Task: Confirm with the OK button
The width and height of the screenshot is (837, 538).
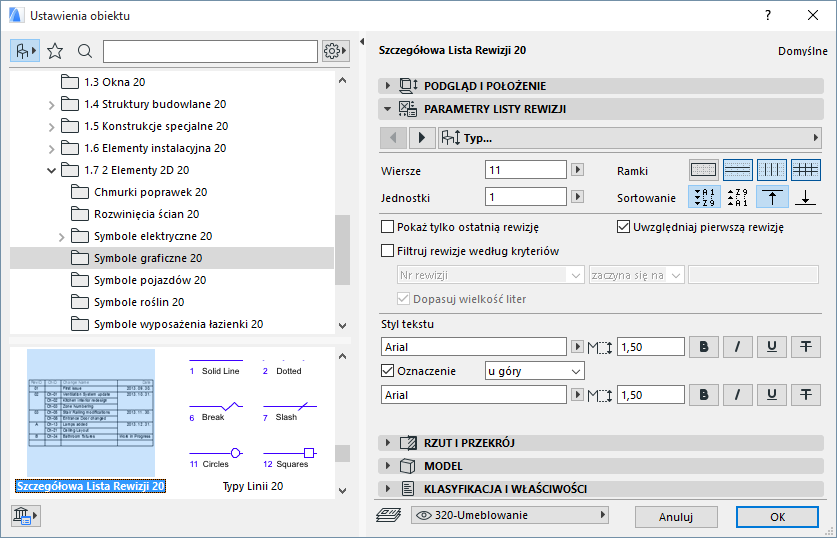Action: click(x=777, y=517)
